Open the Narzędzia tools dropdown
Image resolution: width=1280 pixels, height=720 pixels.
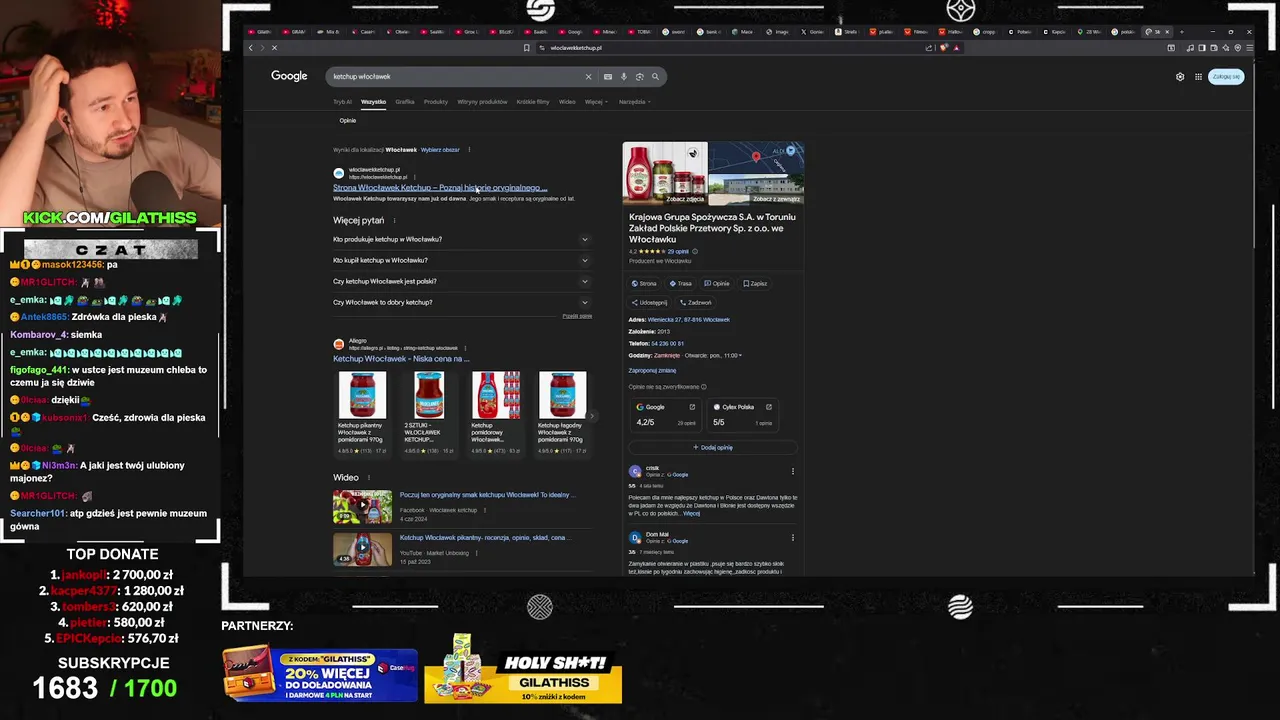click(x=634, y=102)
